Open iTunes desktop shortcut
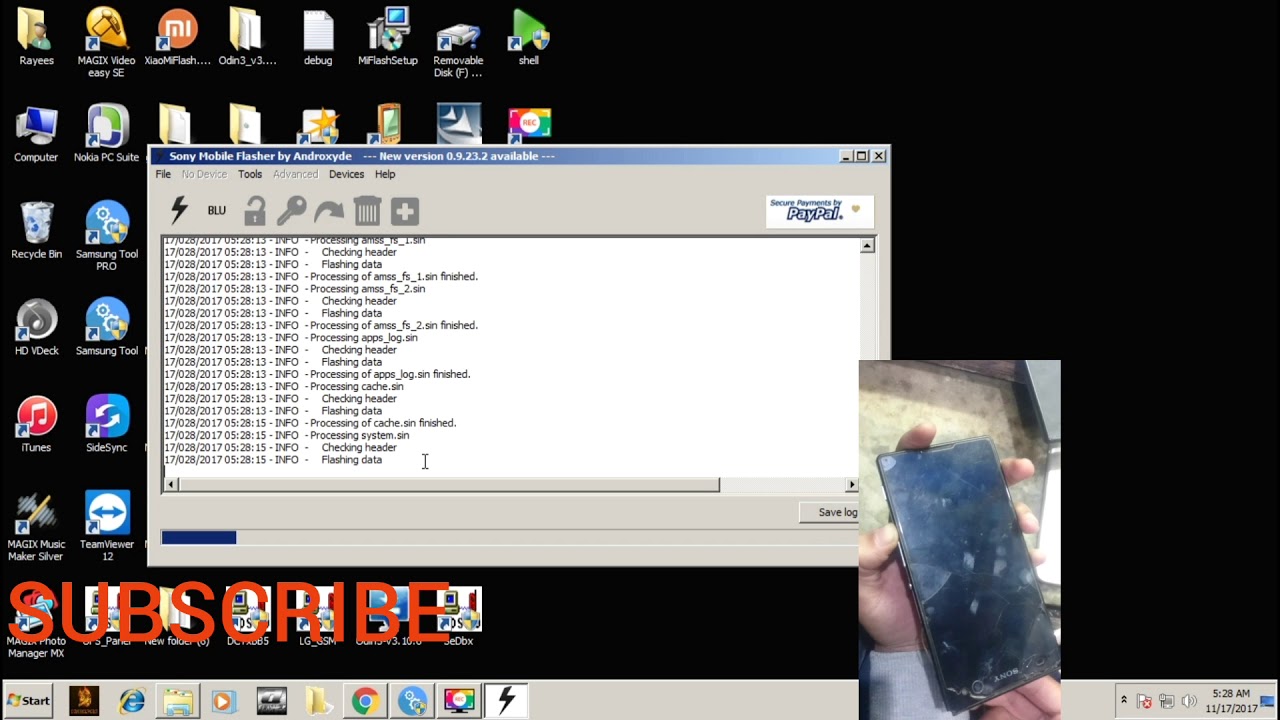The height and width of the screenshot is (720, 1280). (x=36, y=425)
